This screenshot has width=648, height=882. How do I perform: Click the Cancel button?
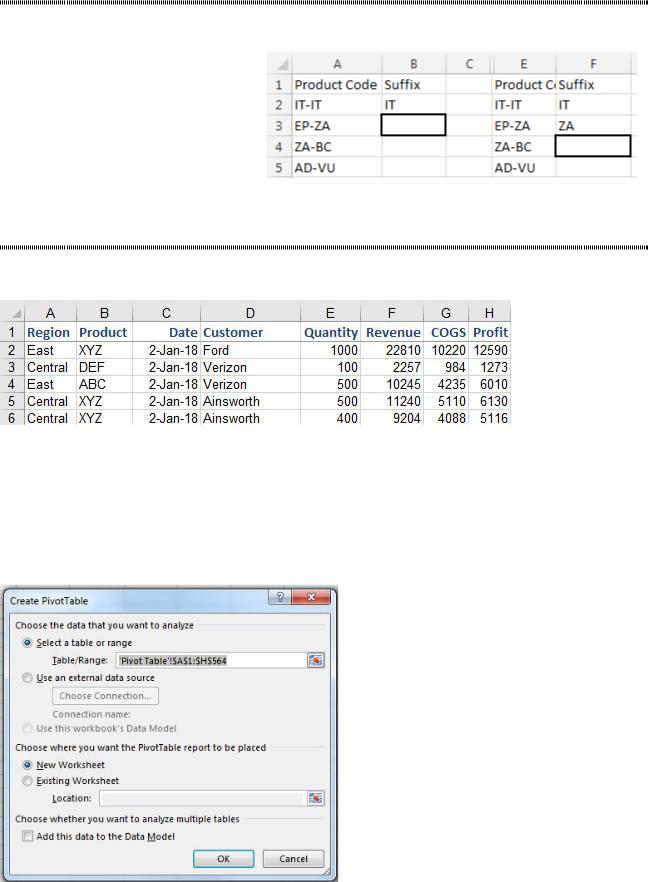coord(294,859)
